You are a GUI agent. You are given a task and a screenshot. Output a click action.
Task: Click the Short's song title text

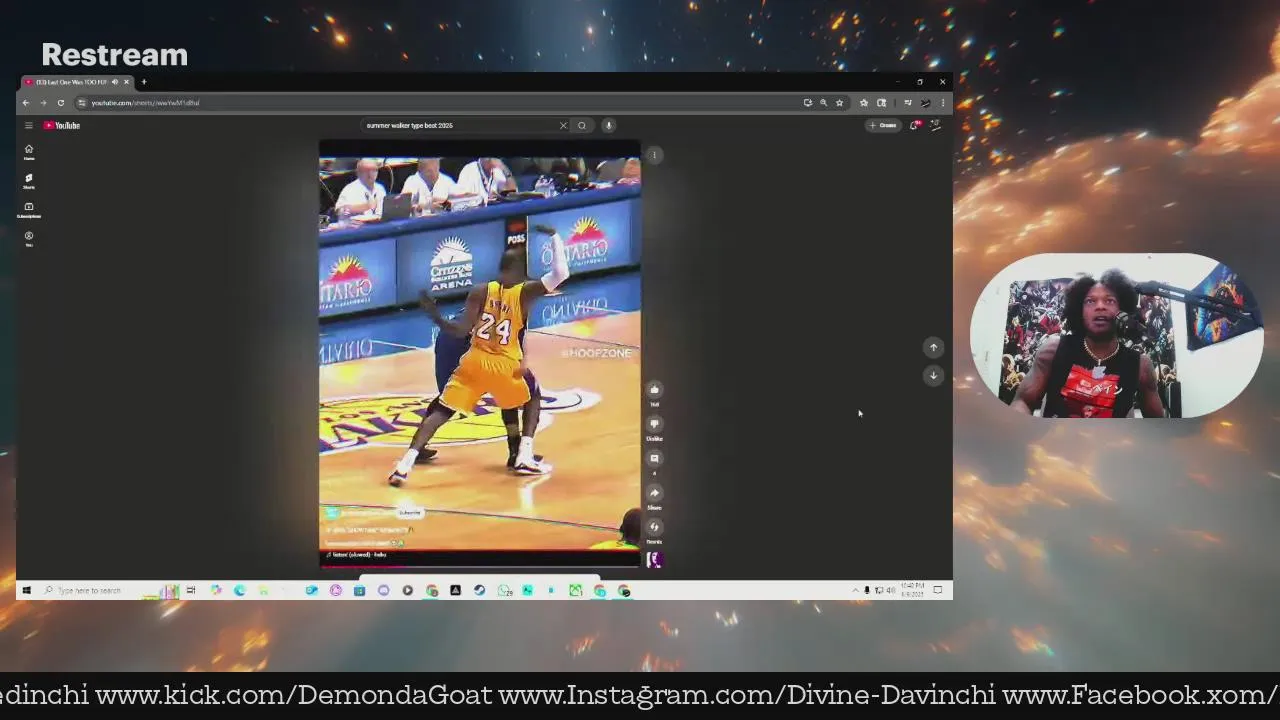coord(356,555)
